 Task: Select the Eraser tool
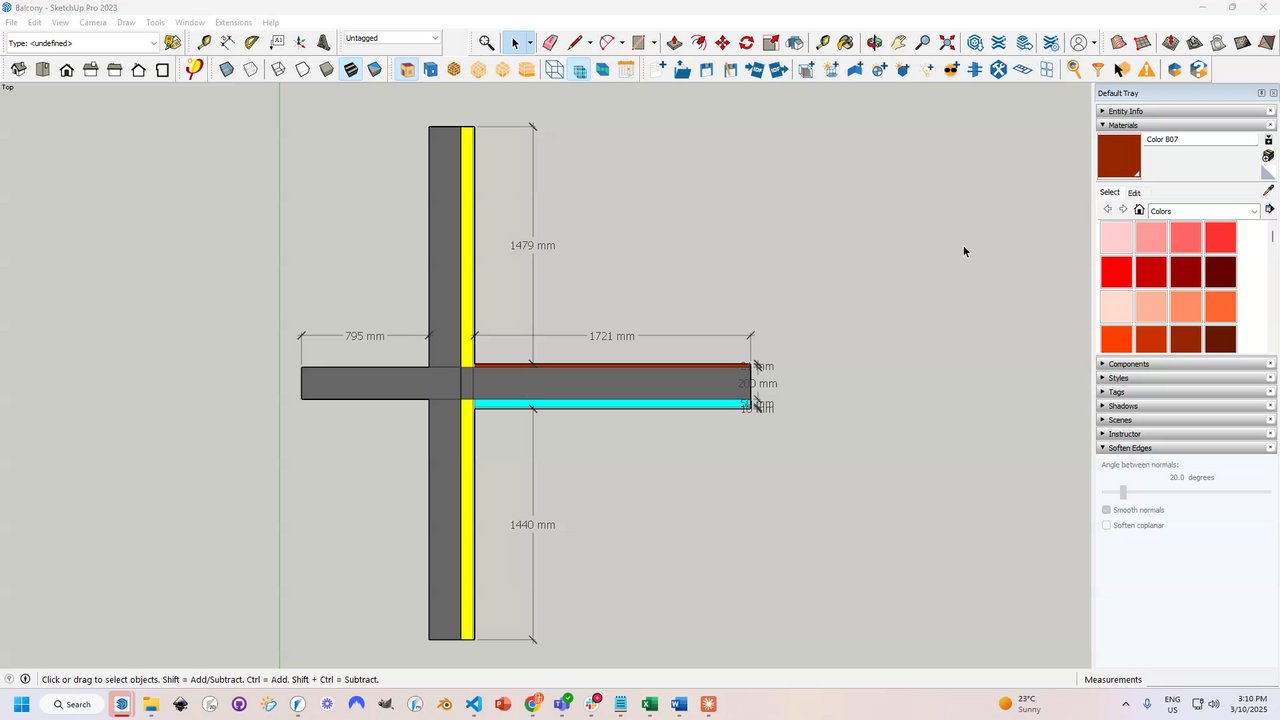tap(550, 43)
